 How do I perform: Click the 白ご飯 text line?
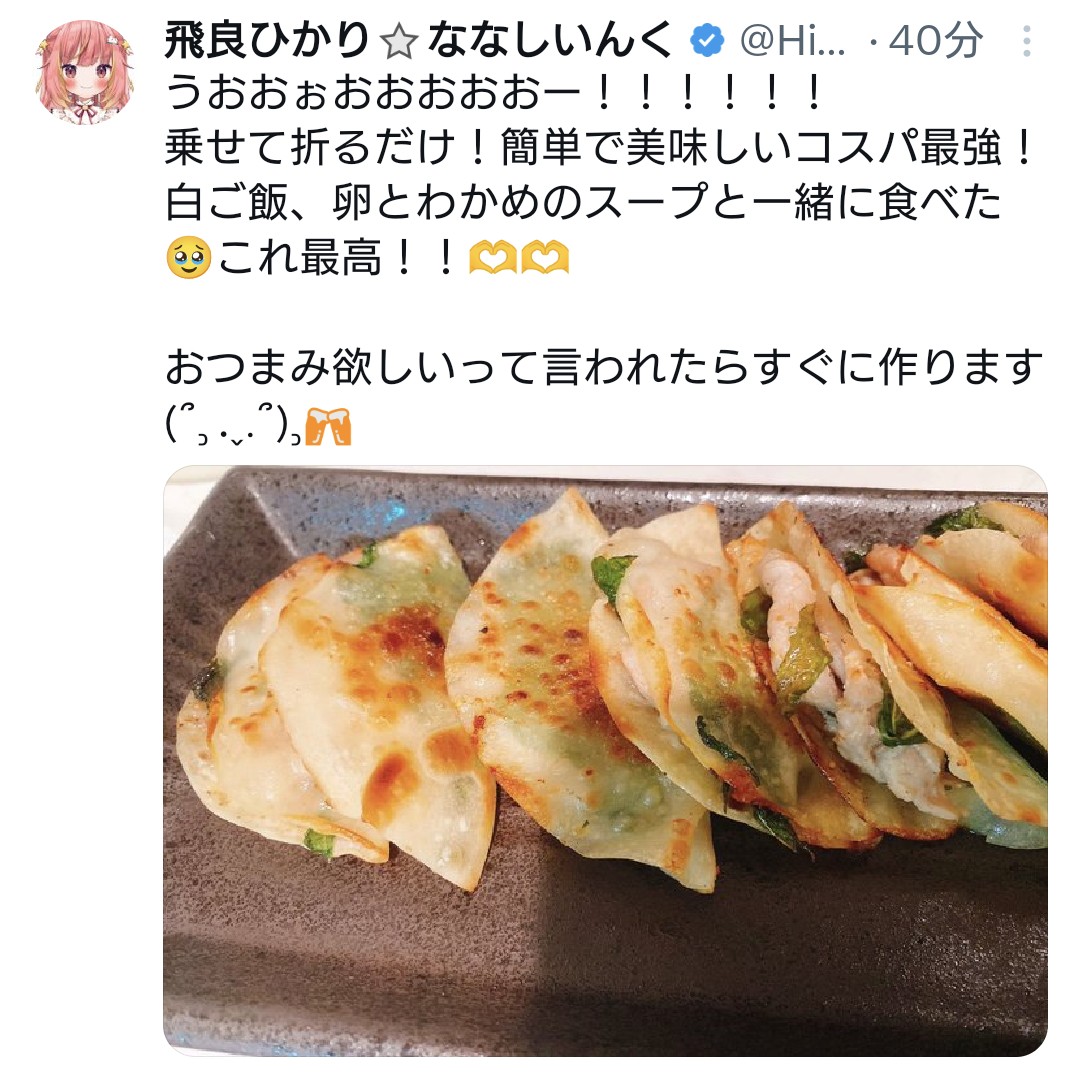tap(583, 203)
